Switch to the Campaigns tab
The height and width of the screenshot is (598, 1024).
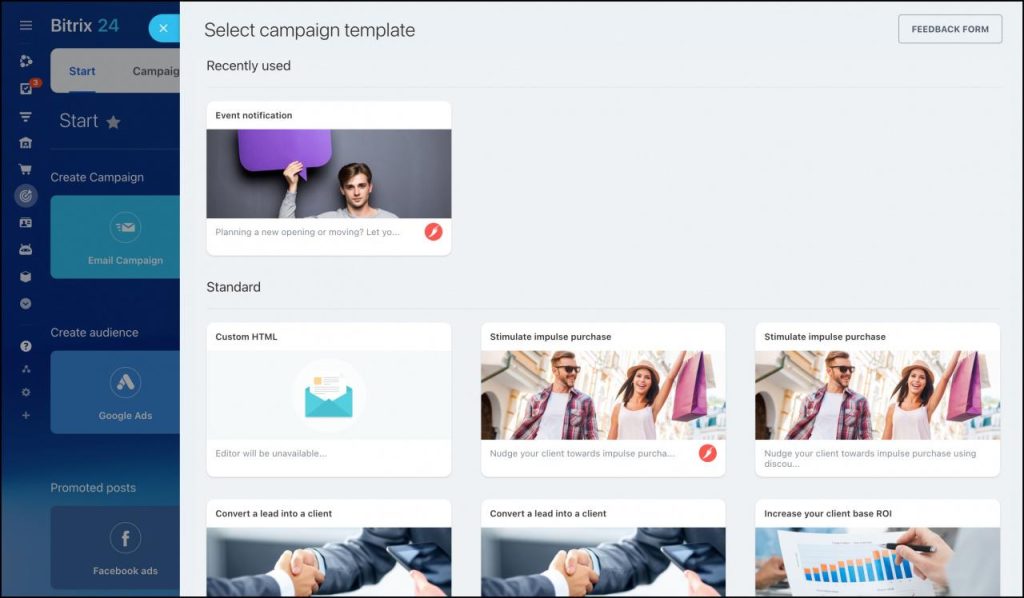155,71
